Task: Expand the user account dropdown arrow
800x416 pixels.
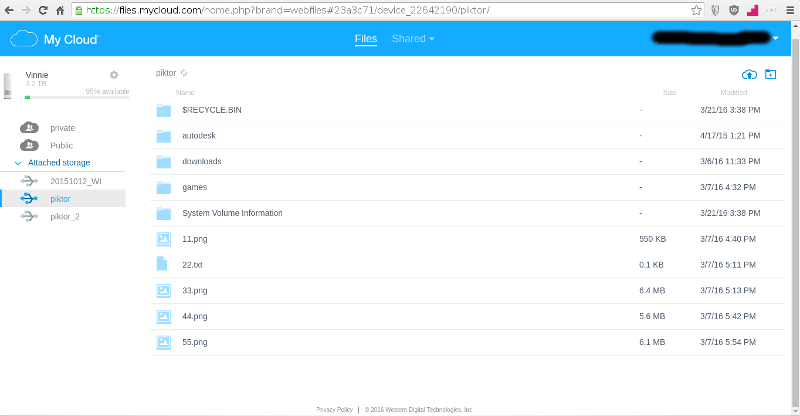Action: click(776, 39)
